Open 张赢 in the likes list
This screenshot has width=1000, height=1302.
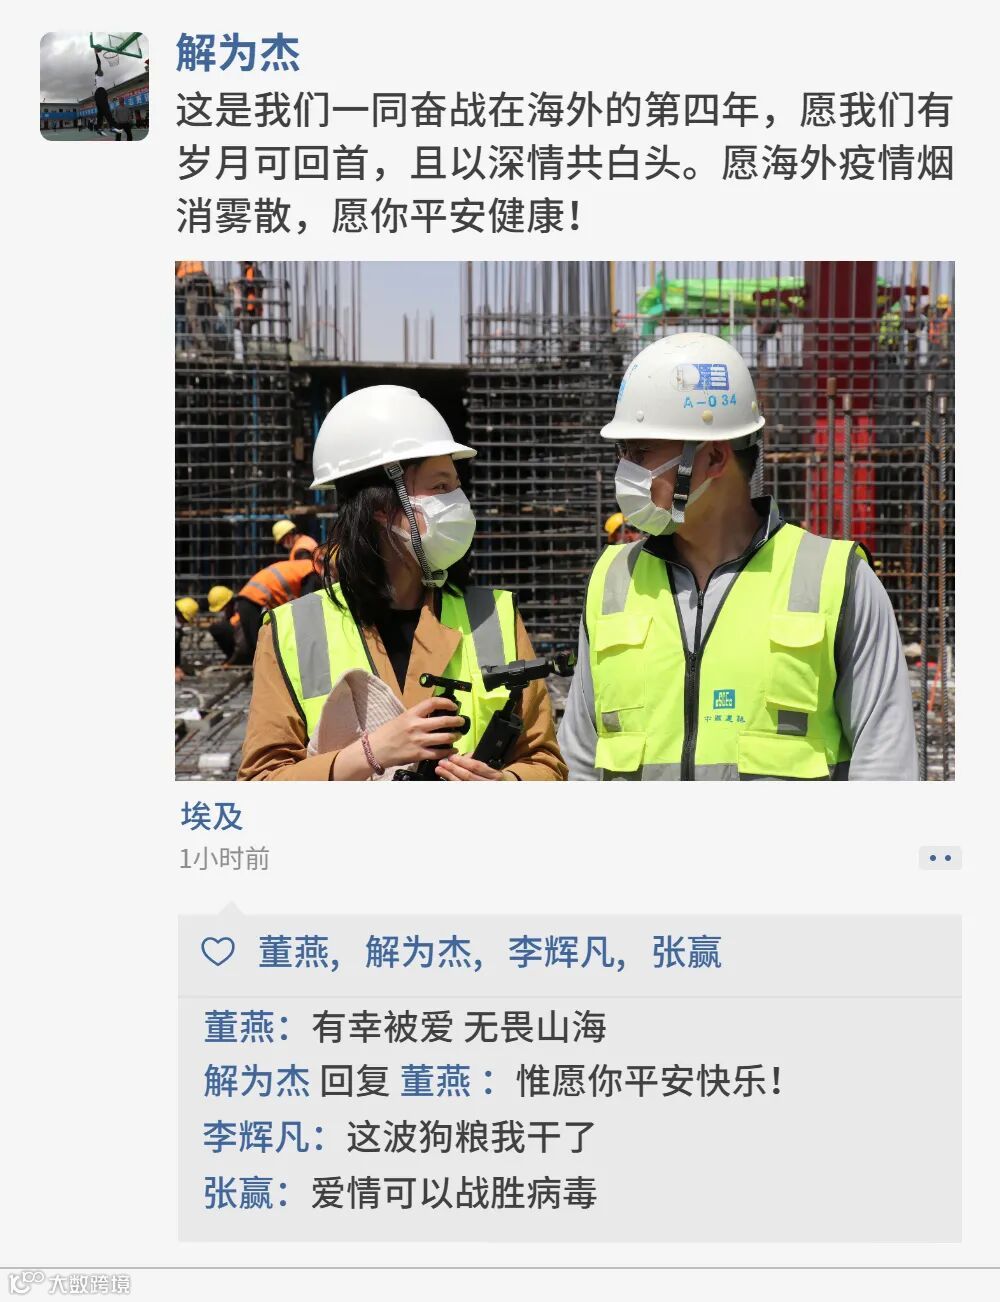pyautogui.click(x=686, y=951)
